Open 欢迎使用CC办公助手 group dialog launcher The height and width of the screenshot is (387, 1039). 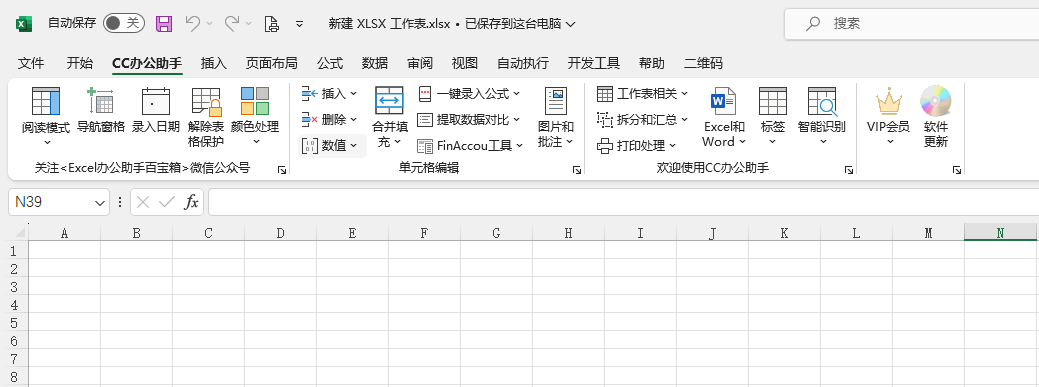[x=849, y=170]
